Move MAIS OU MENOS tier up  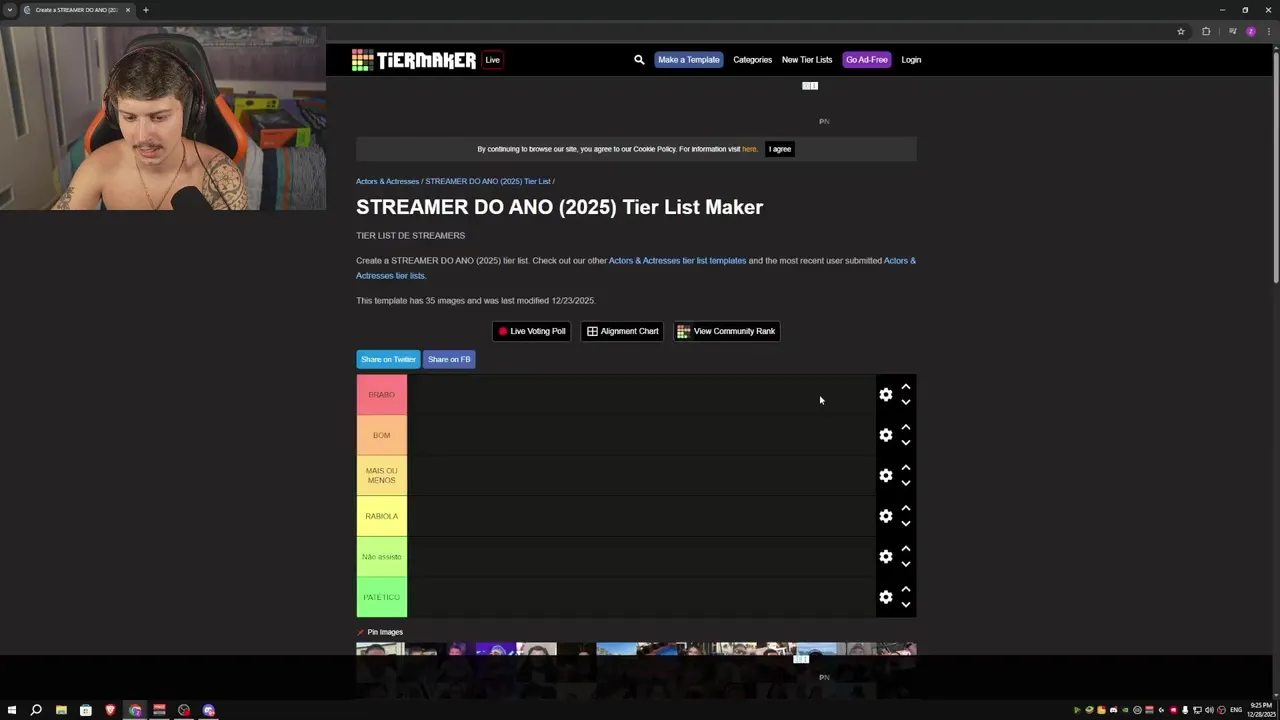pos(906,468)
